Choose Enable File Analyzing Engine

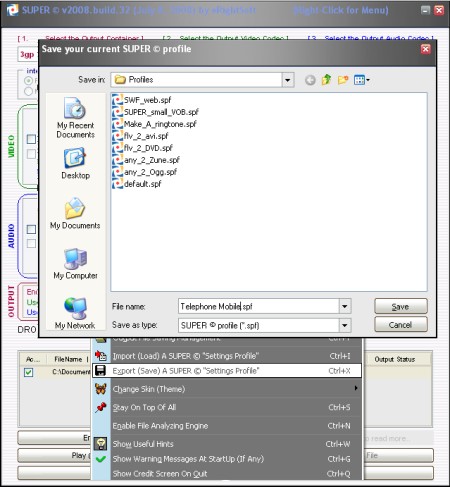[227, 426]
